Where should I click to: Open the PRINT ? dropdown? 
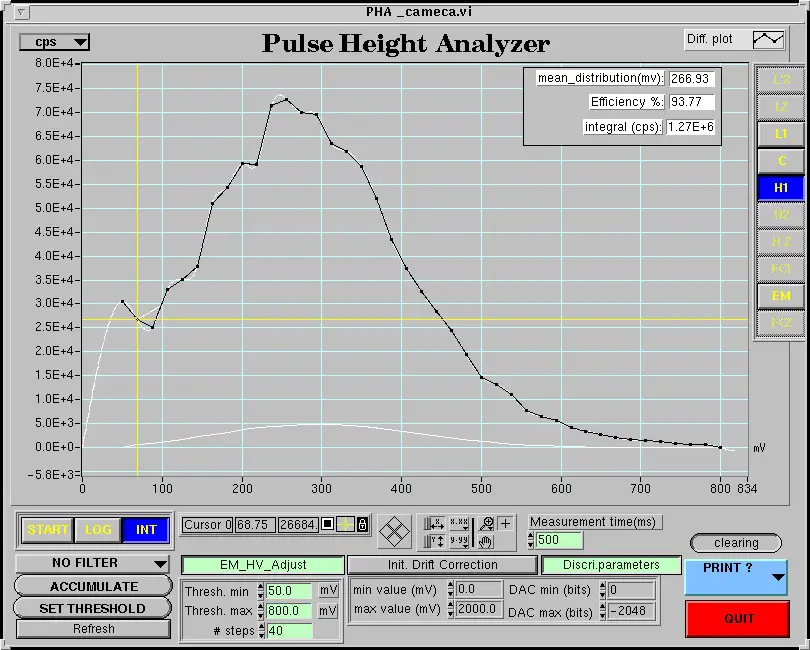tap(736, 577)
